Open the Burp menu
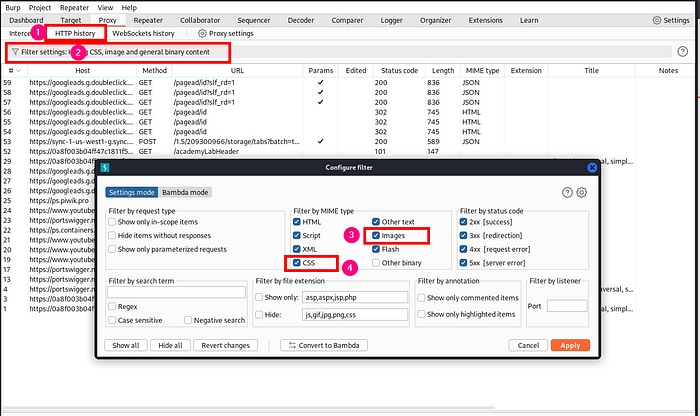The image size is (700, 416). [x=11, y=6]
